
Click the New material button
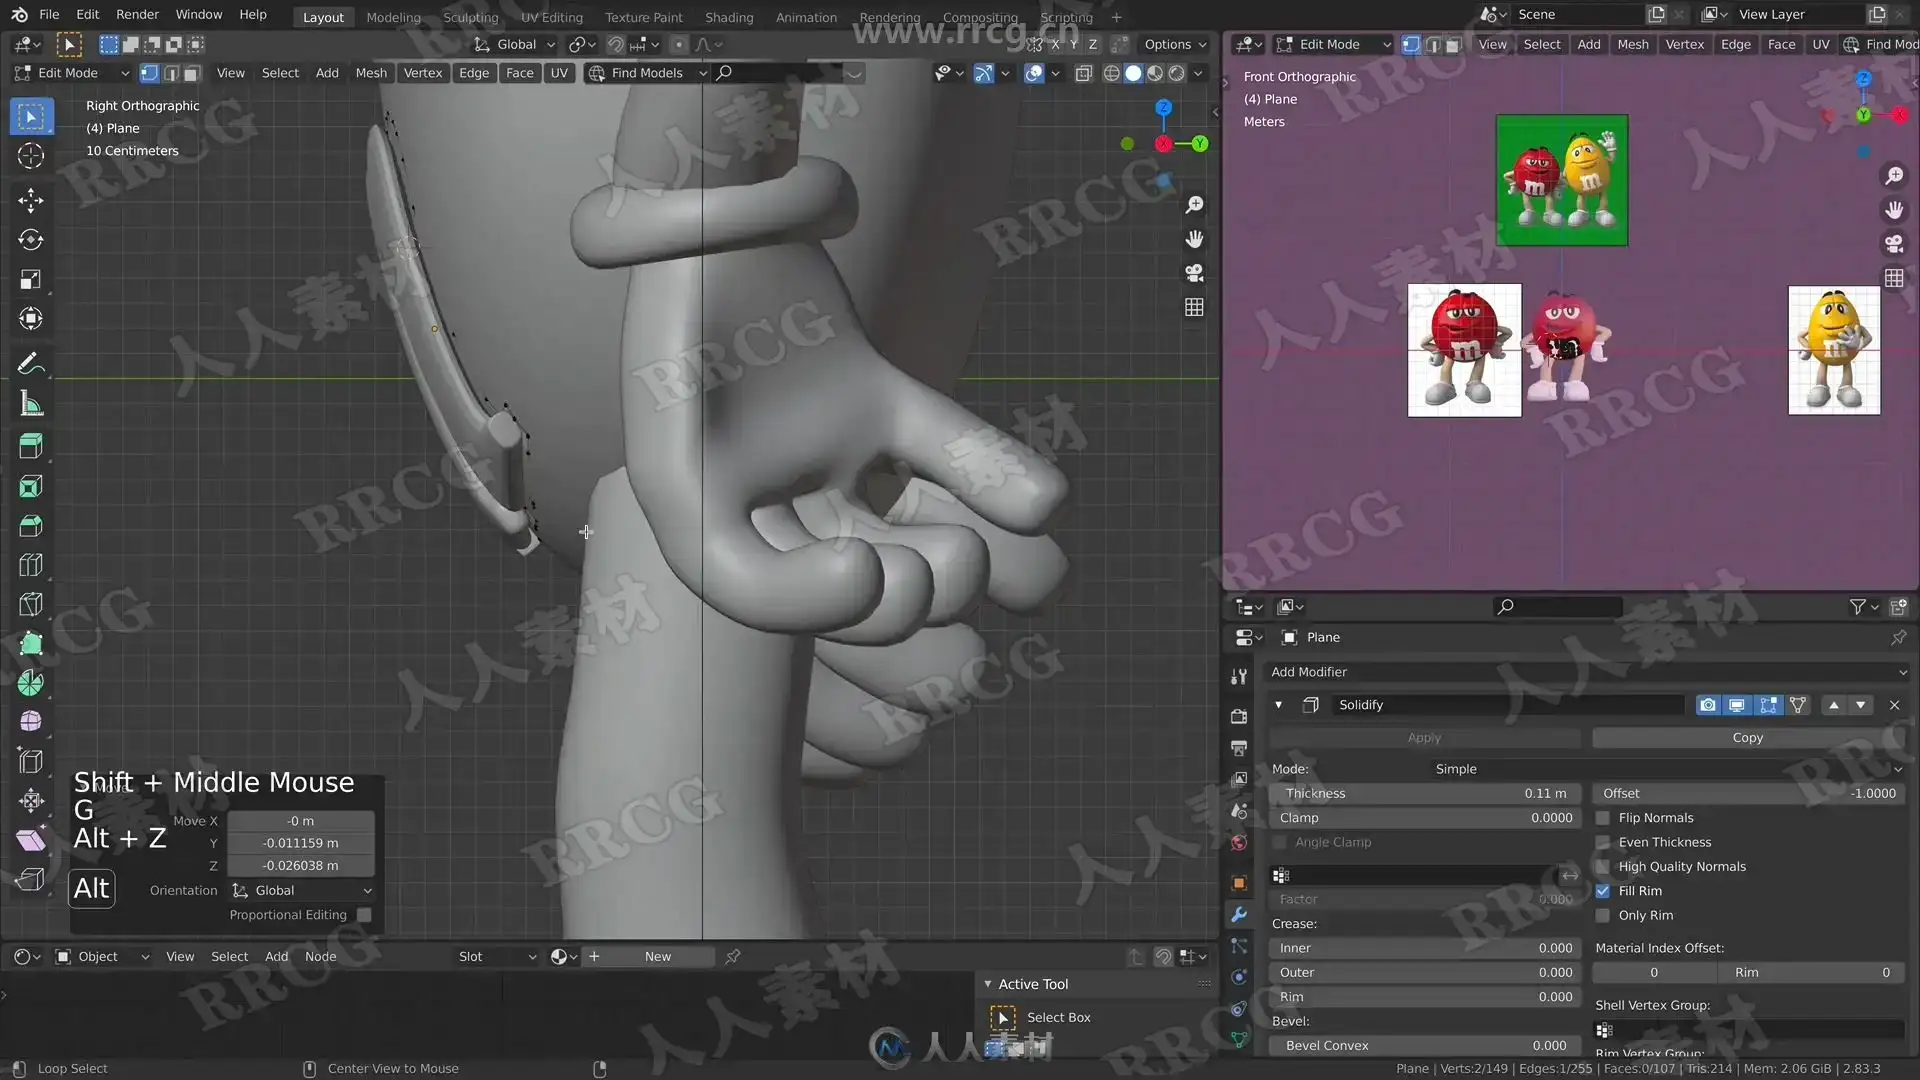pyautogui.click(x=657, y=957)
